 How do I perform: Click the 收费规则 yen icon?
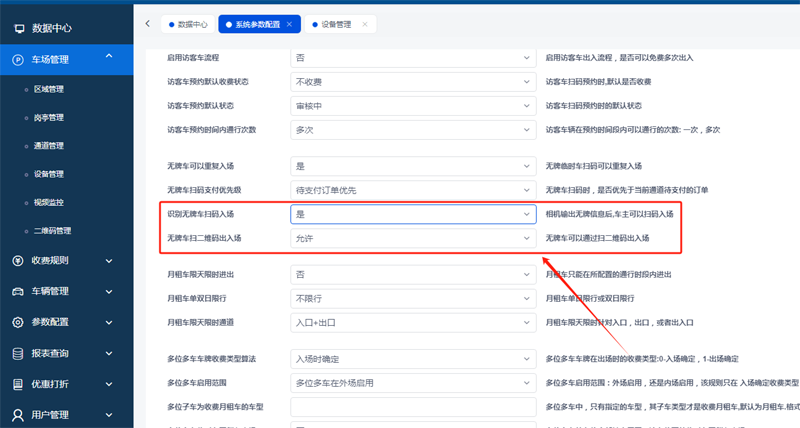click(18, 261)
